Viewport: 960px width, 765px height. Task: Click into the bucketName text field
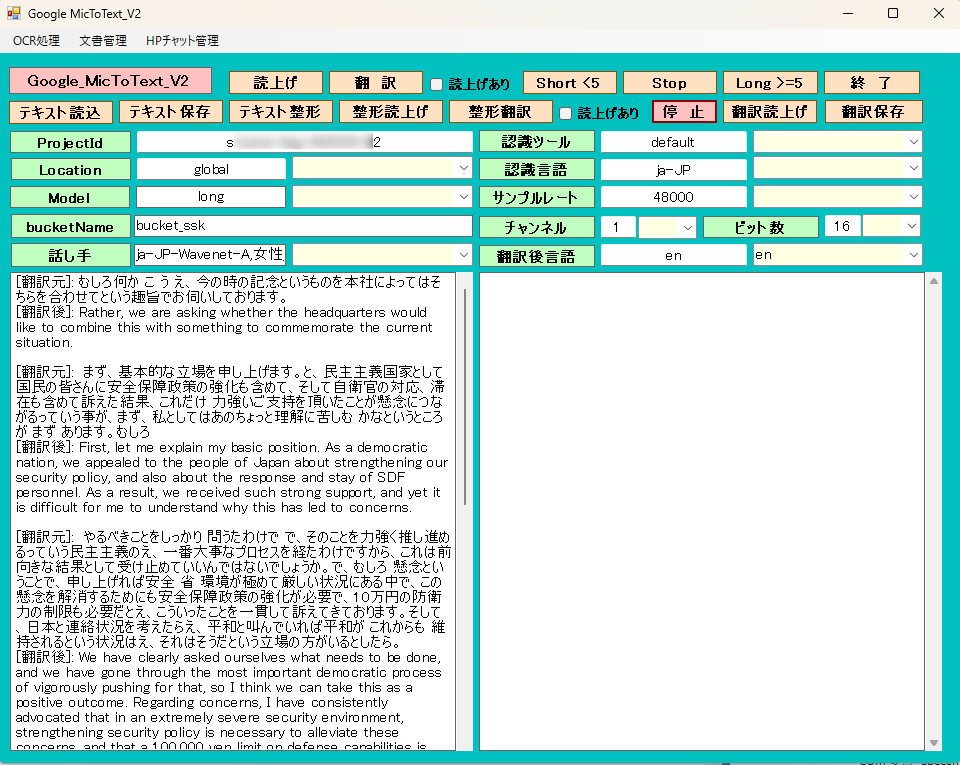pyautogui.click(x=303, y=226)
